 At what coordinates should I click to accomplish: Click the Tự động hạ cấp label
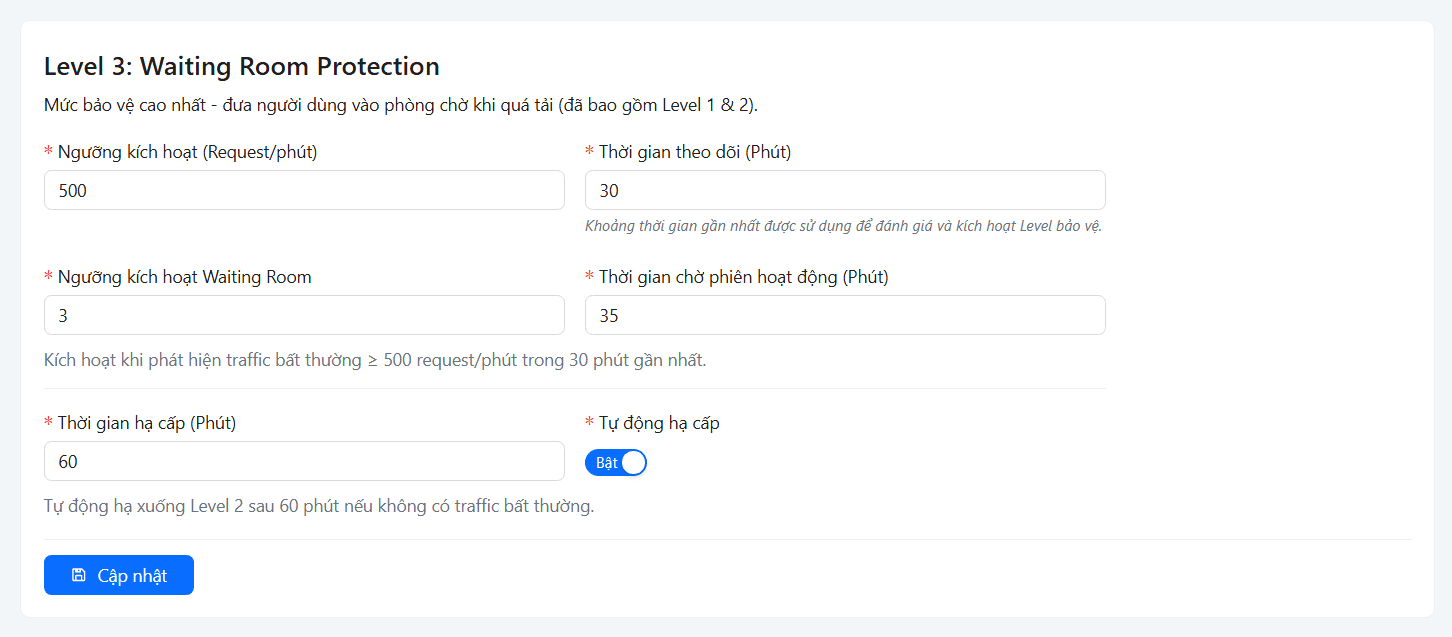pyautogui.click(x=659, y=423)
